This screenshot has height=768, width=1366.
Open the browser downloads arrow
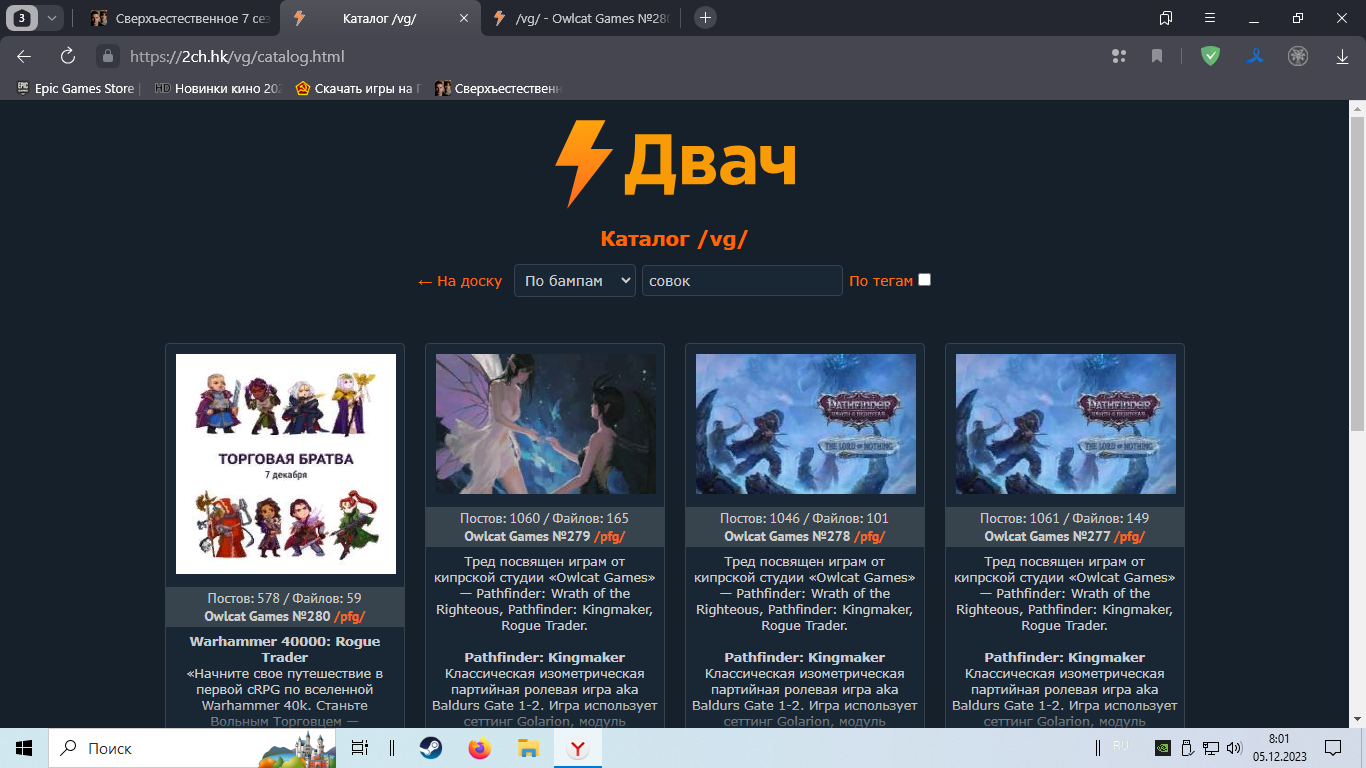1342,57
